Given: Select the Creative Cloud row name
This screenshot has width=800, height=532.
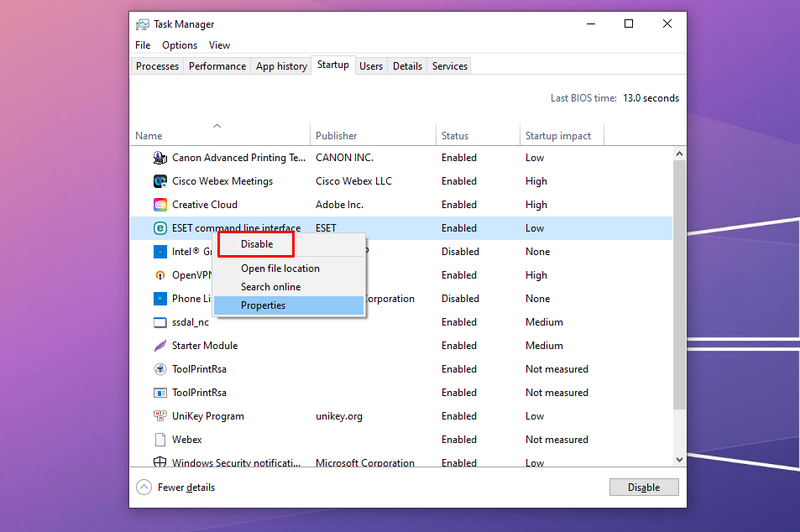Looking at the screenshot, I should click(205, 205).
